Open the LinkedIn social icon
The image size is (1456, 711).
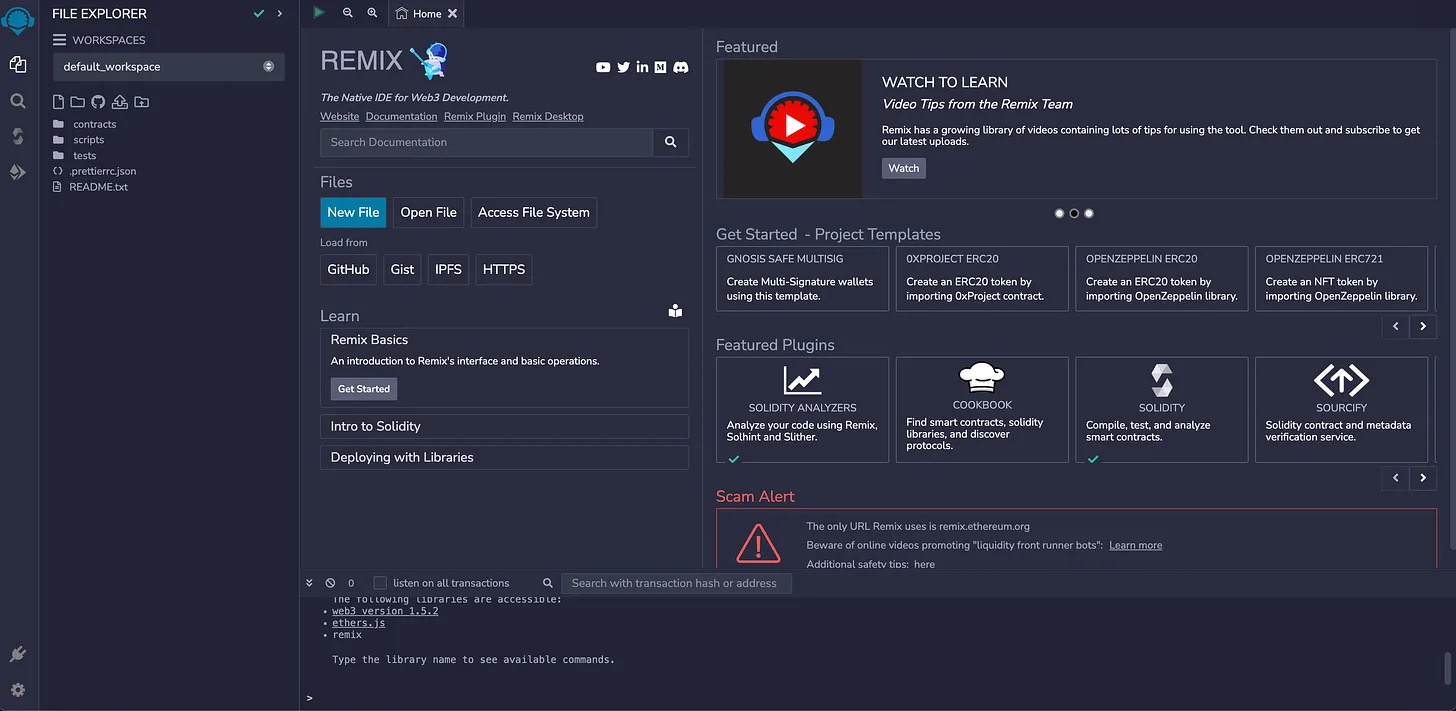point(642,67)
